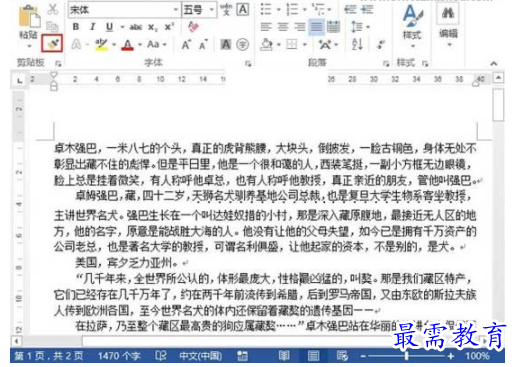Switch to Web Layout view
515x367 pixels.
[342, 356]
